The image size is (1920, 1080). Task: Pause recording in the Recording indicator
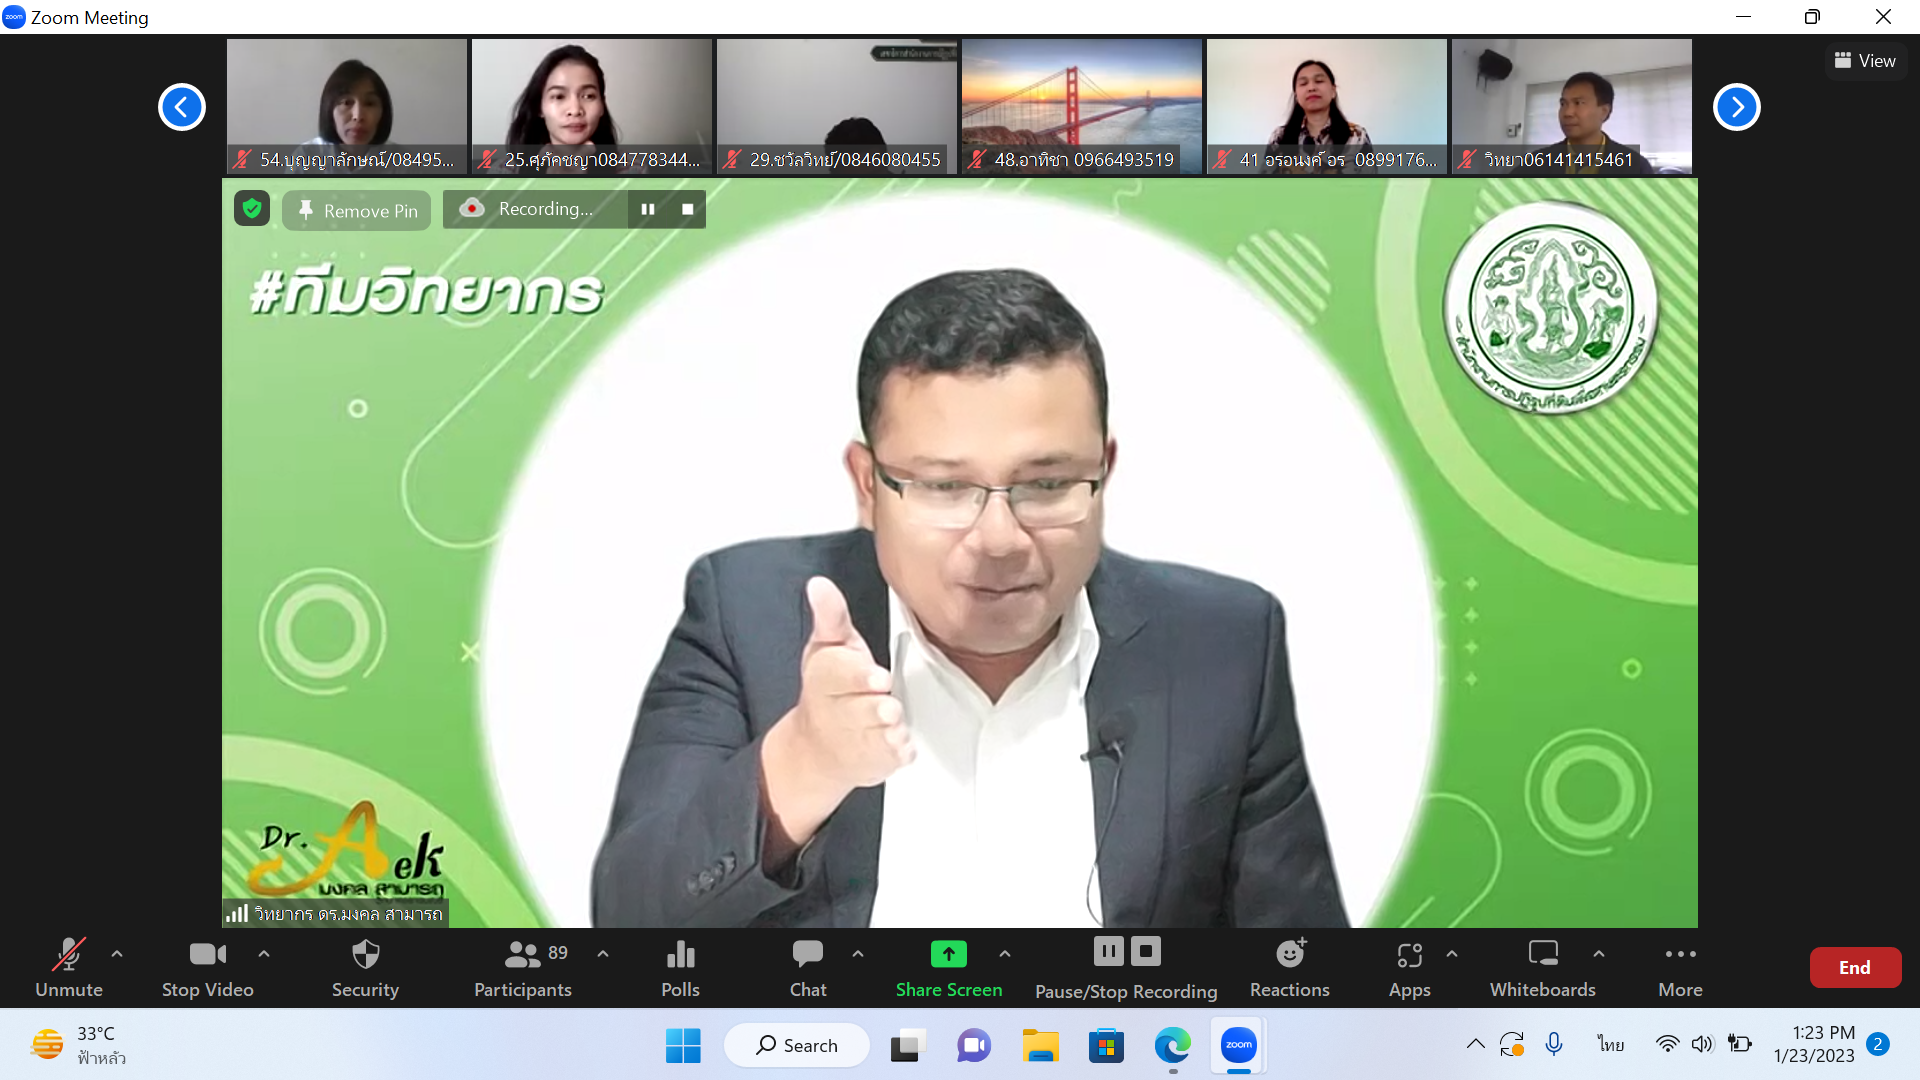(x=648, y=209)
